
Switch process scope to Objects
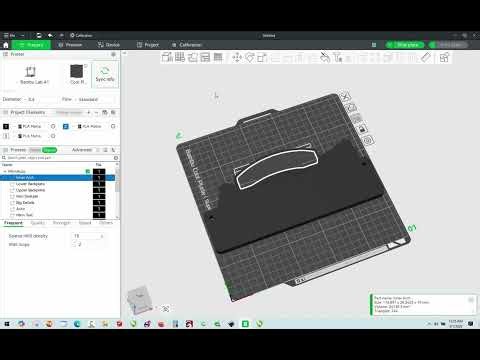click(x=49, y=150)
